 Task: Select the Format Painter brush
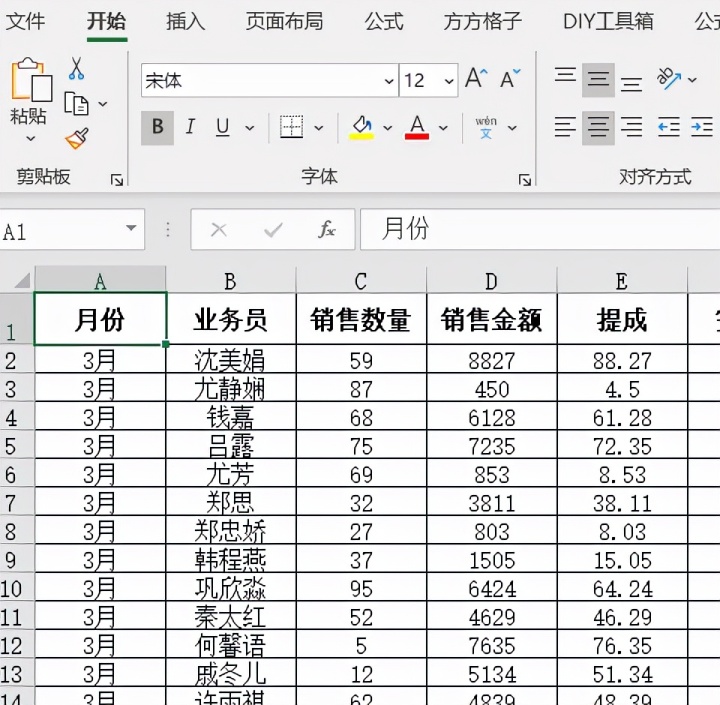click(77, 138)
